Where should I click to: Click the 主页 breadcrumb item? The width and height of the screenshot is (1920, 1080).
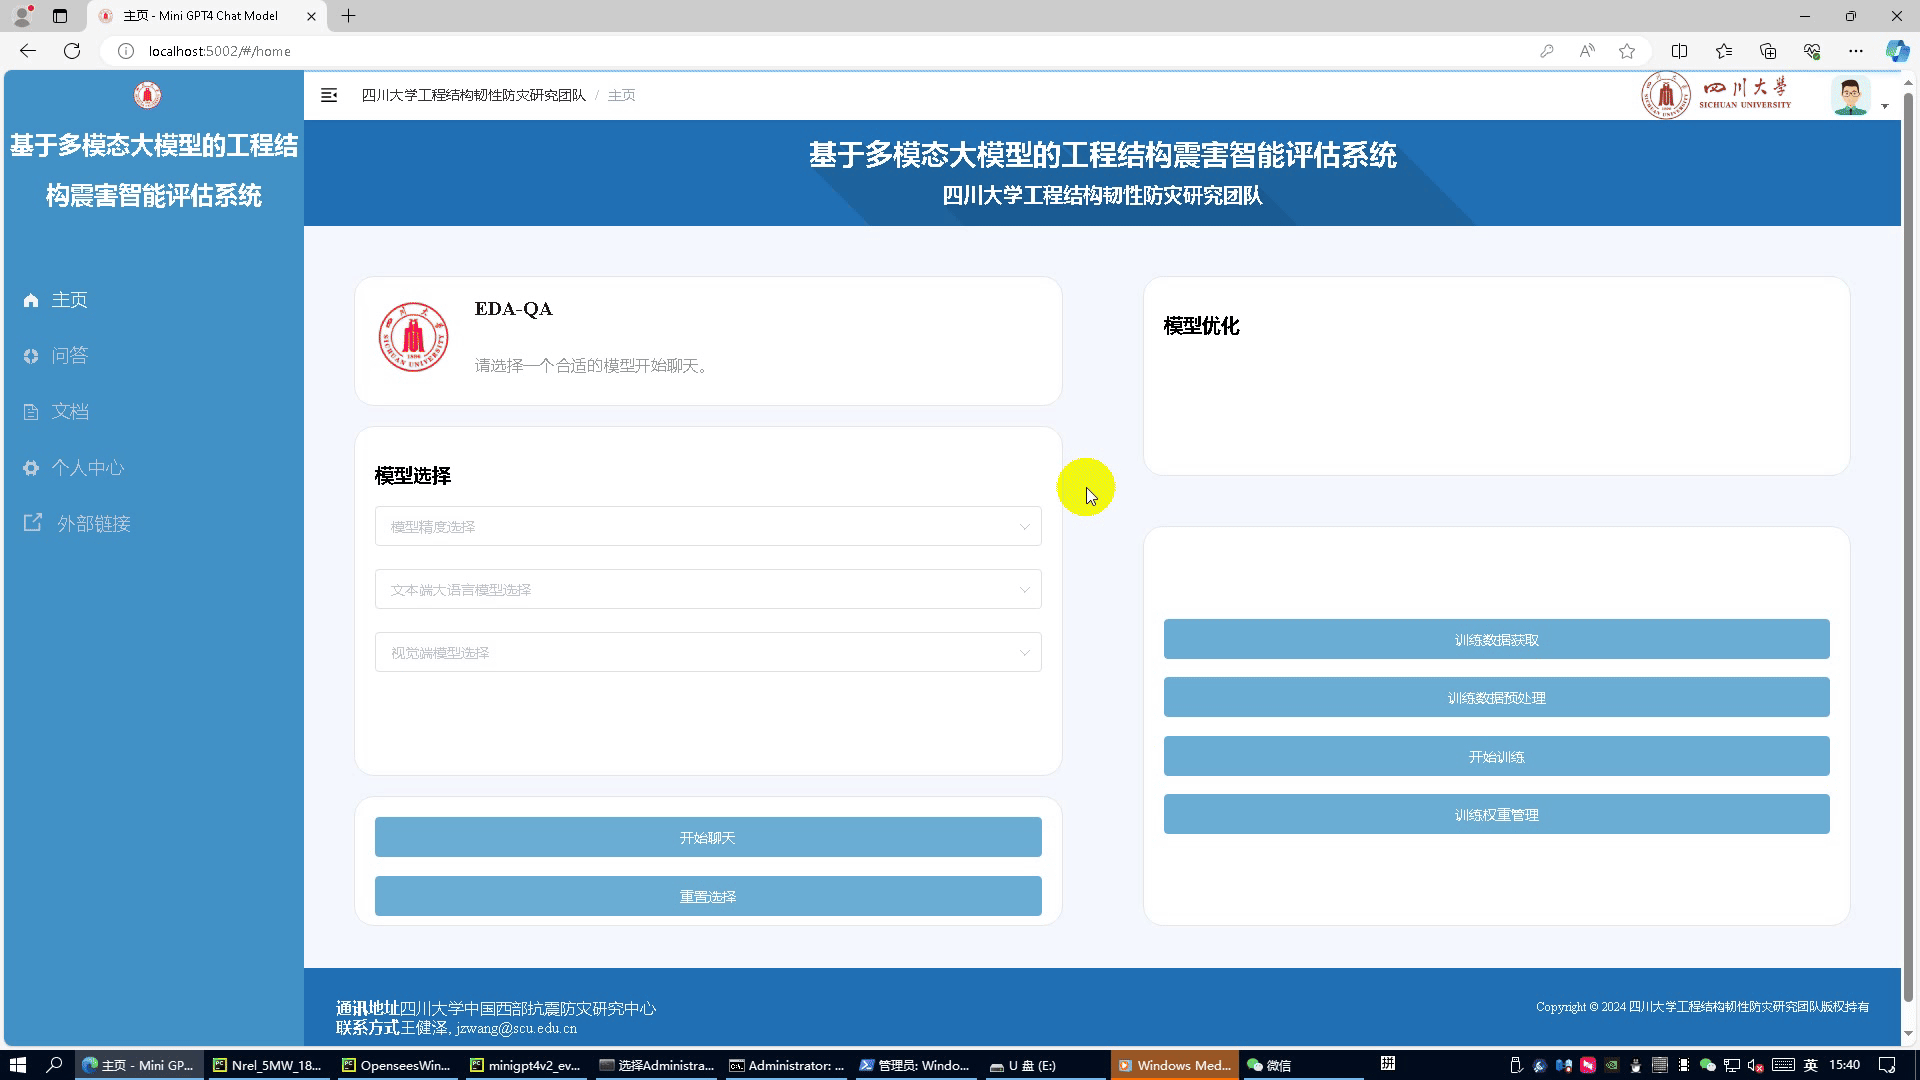(x=621, y=95)
